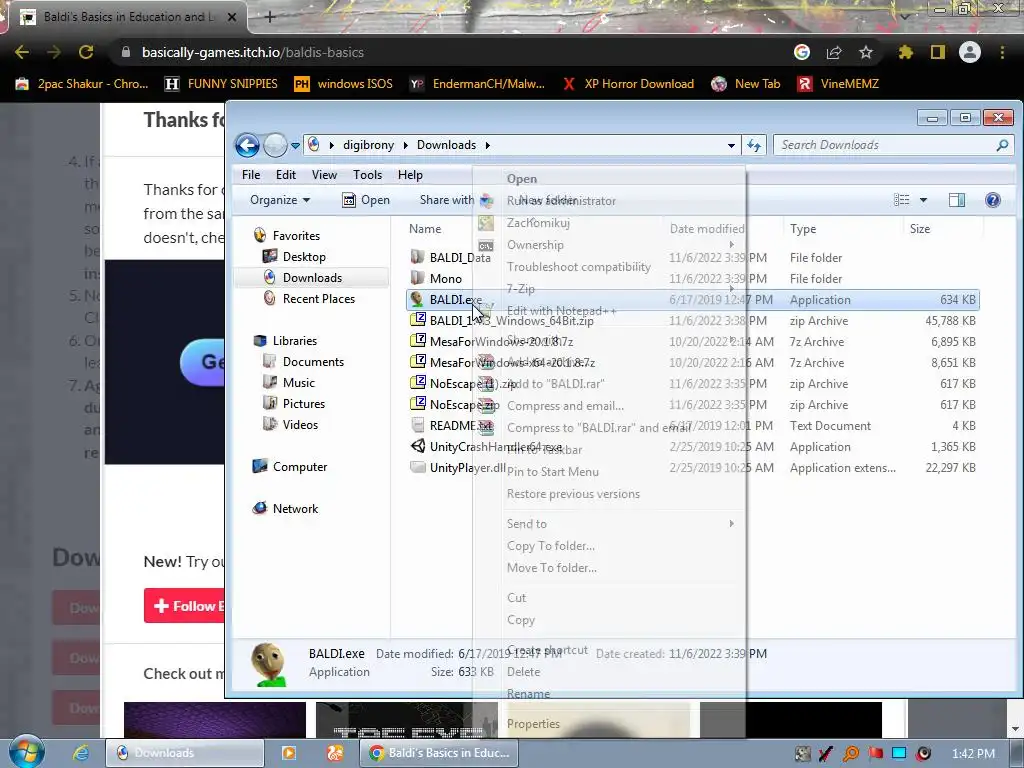Click the Windows Start orb
1024x768 pixels.
pyautogui.click(x=27, y=752)
